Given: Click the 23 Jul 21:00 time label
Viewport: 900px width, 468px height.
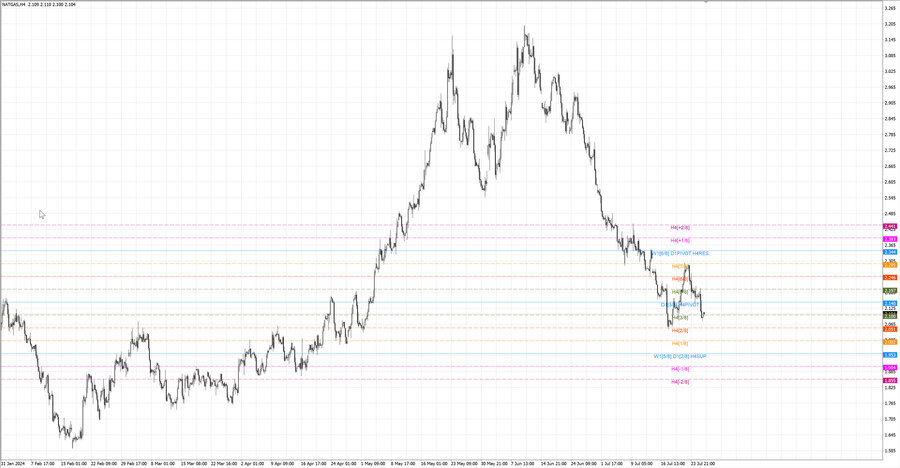Looking at the screenshot, I should click(x=703, y=463).
